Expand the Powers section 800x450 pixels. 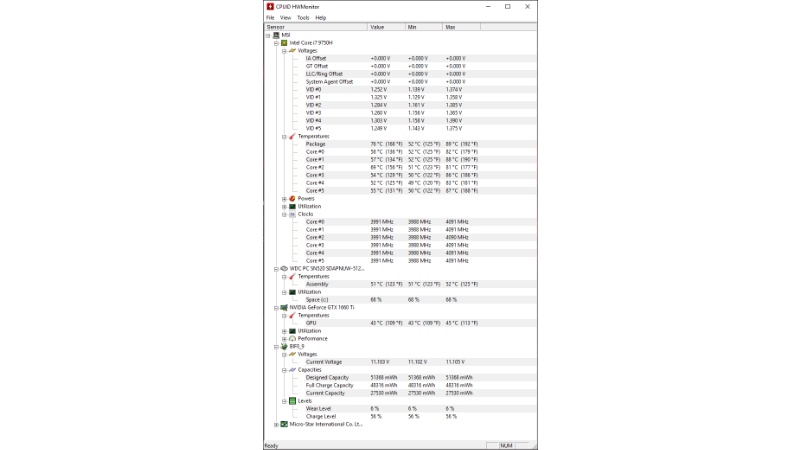[285, 199]
